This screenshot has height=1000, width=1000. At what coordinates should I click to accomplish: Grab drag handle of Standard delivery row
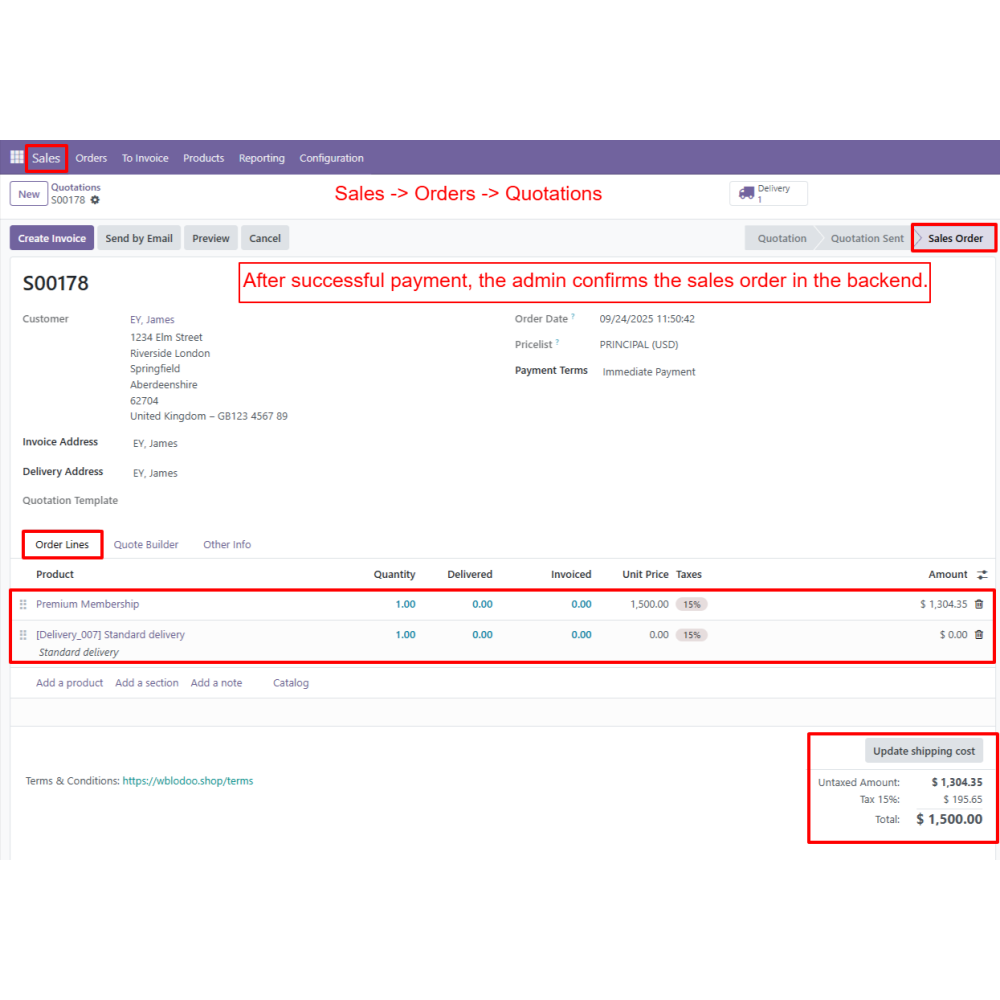[x=23, y=635]
